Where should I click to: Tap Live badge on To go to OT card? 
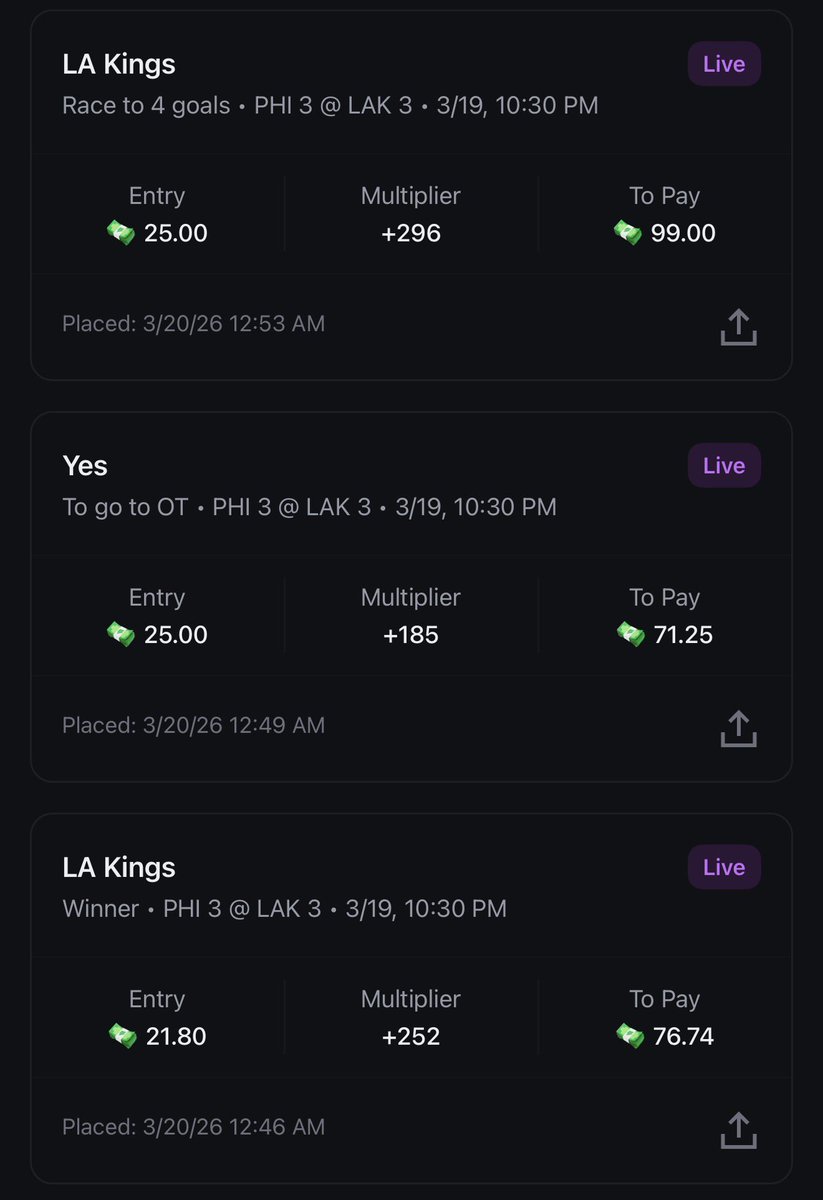point(724,466)
